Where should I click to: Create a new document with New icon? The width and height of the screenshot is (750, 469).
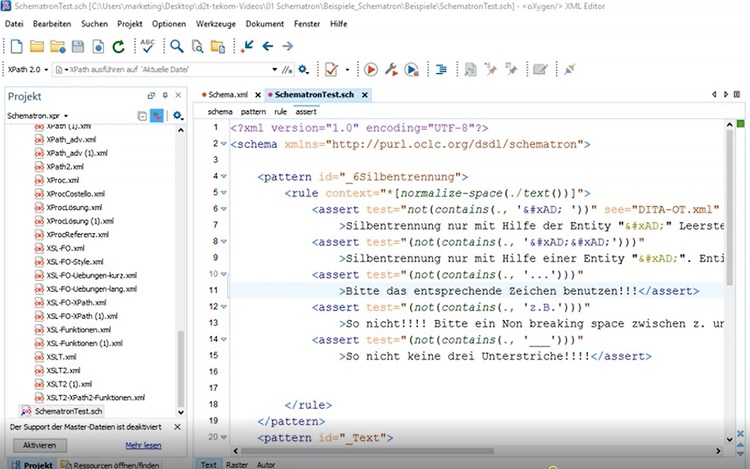[16, 46]
